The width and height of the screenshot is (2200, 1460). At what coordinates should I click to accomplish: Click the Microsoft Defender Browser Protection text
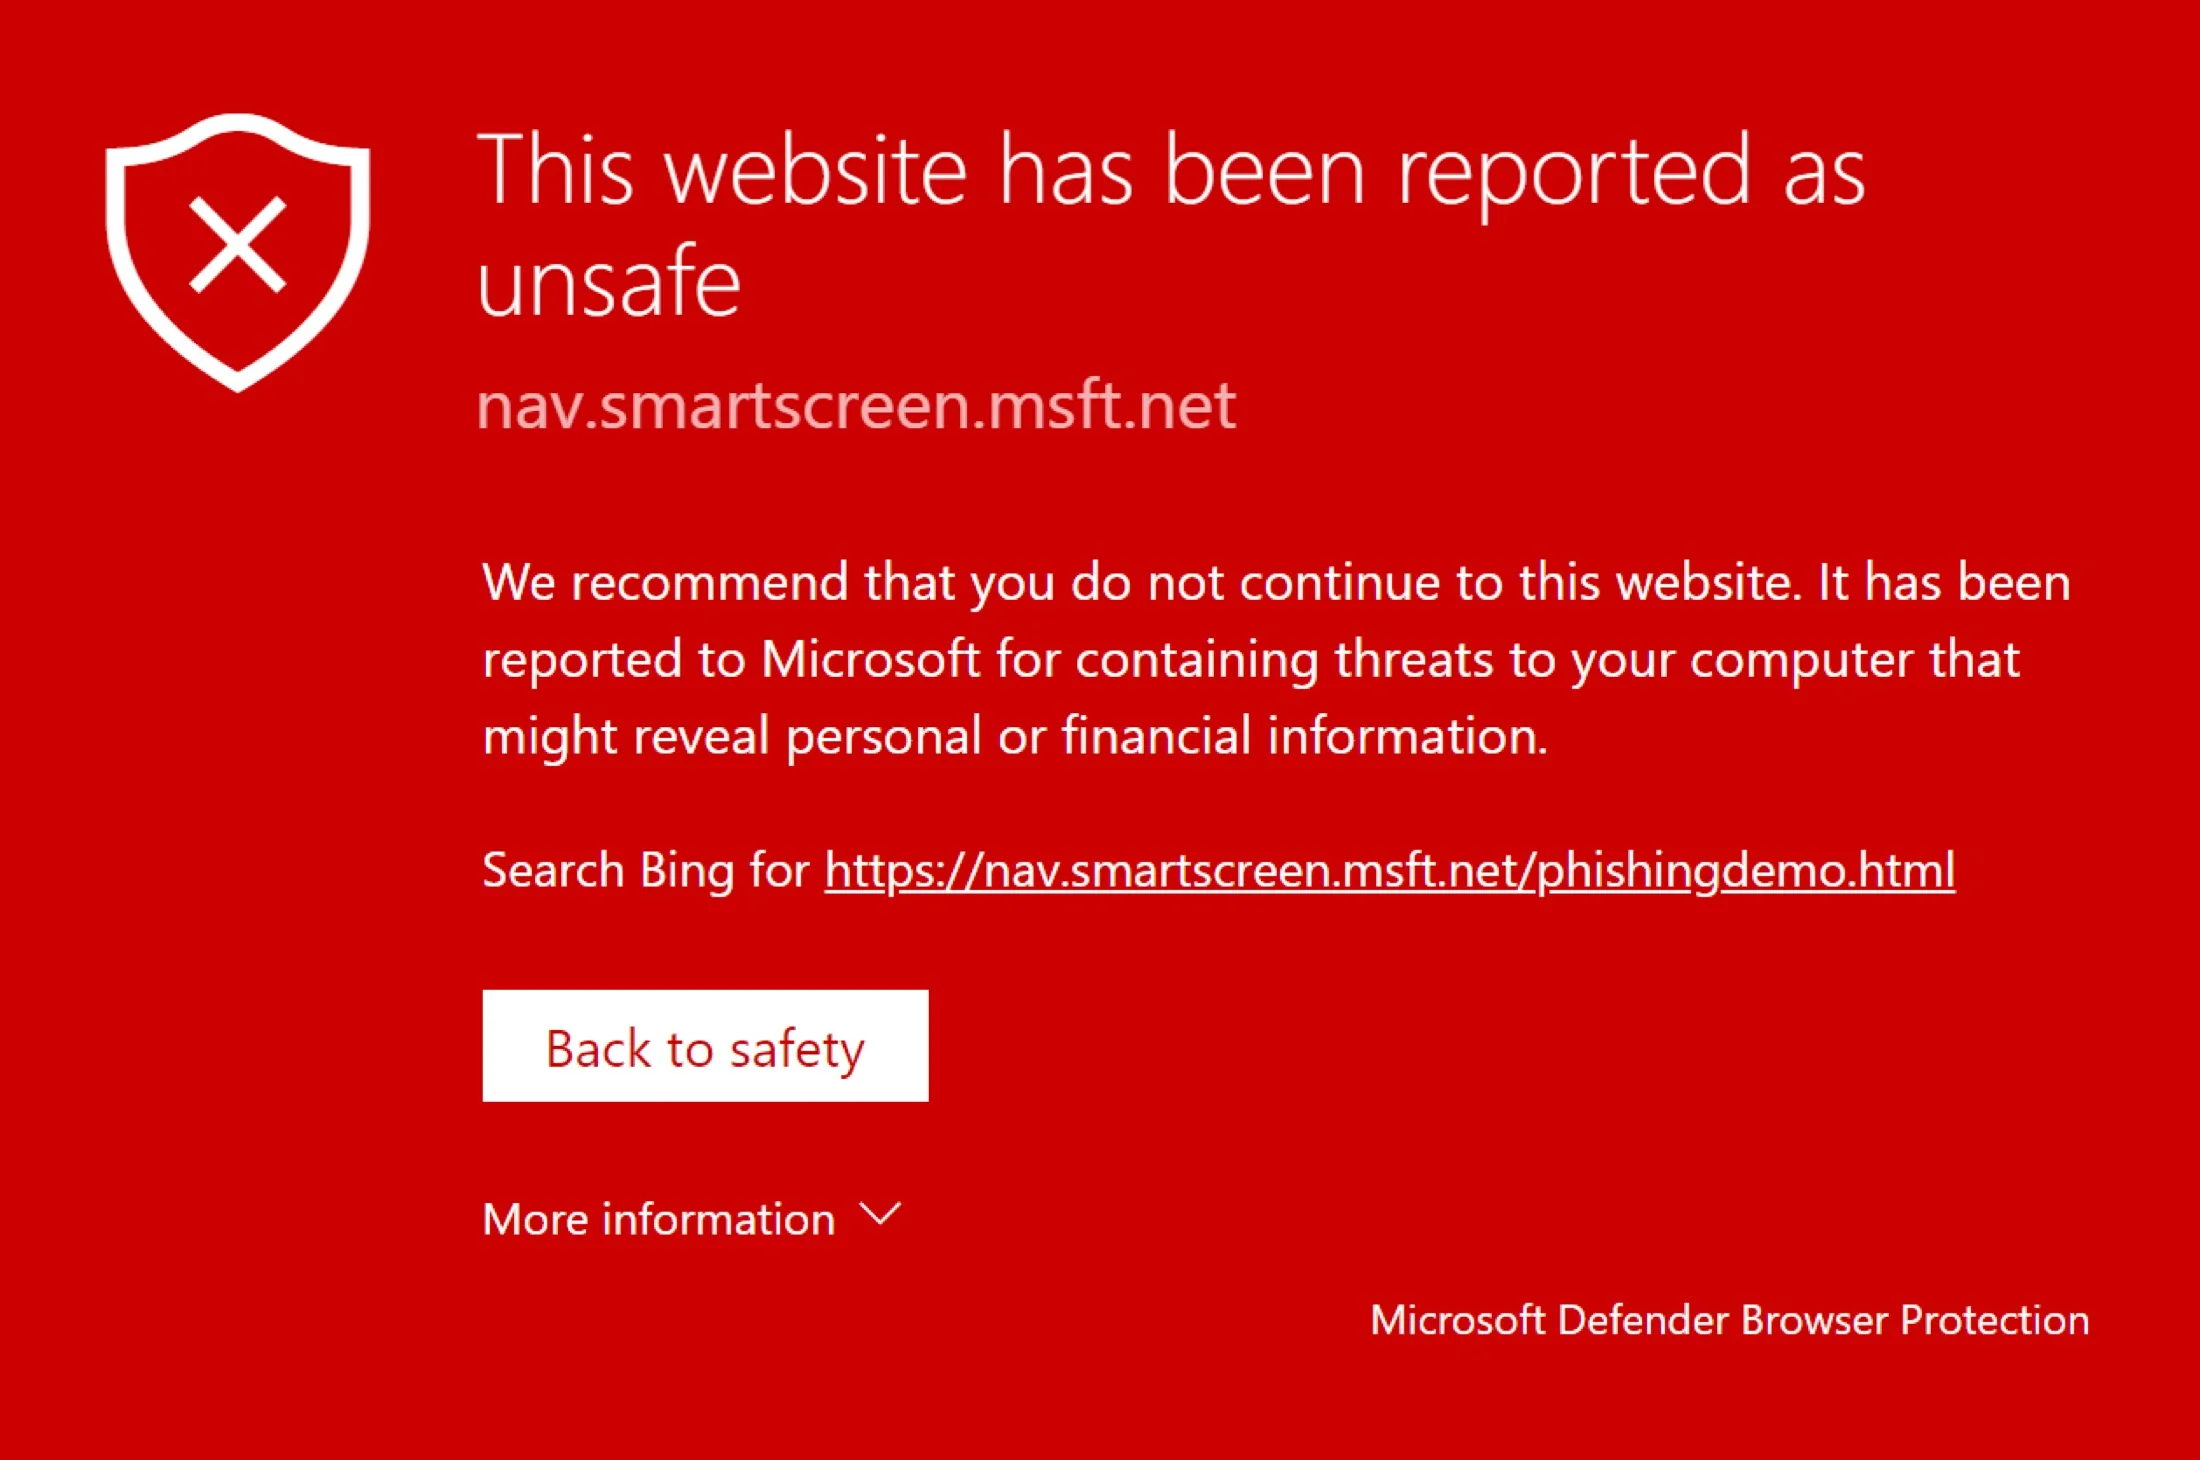point(1729,1320)
